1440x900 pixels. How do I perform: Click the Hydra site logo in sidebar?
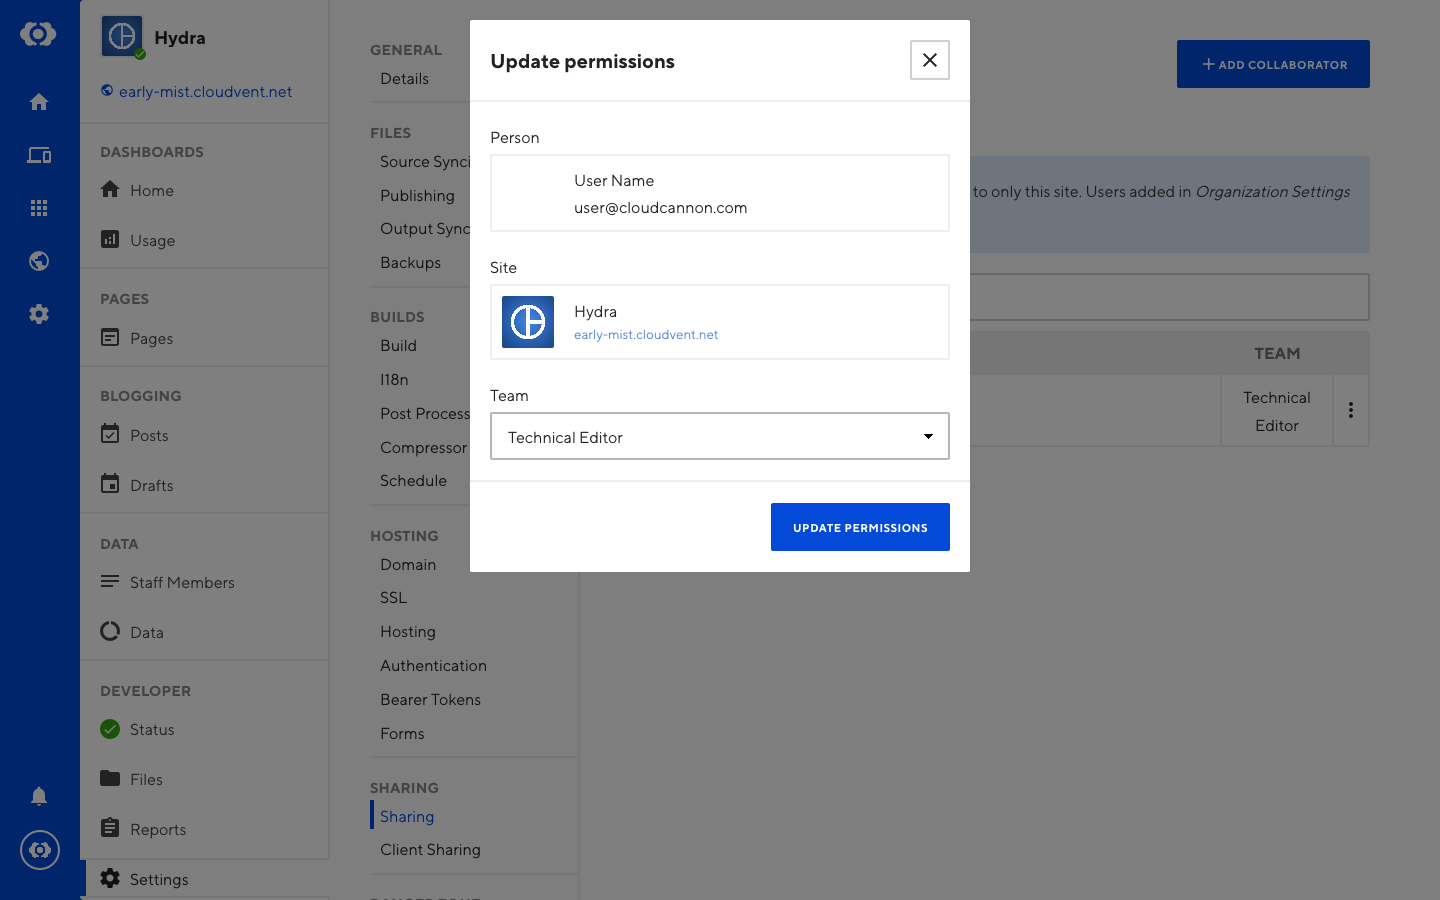[122, 37]
